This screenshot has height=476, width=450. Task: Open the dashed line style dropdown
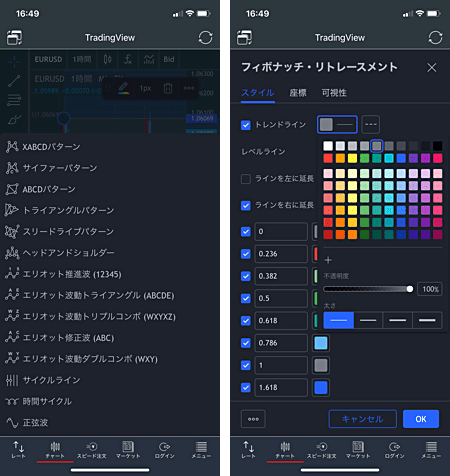click(371, 124)
